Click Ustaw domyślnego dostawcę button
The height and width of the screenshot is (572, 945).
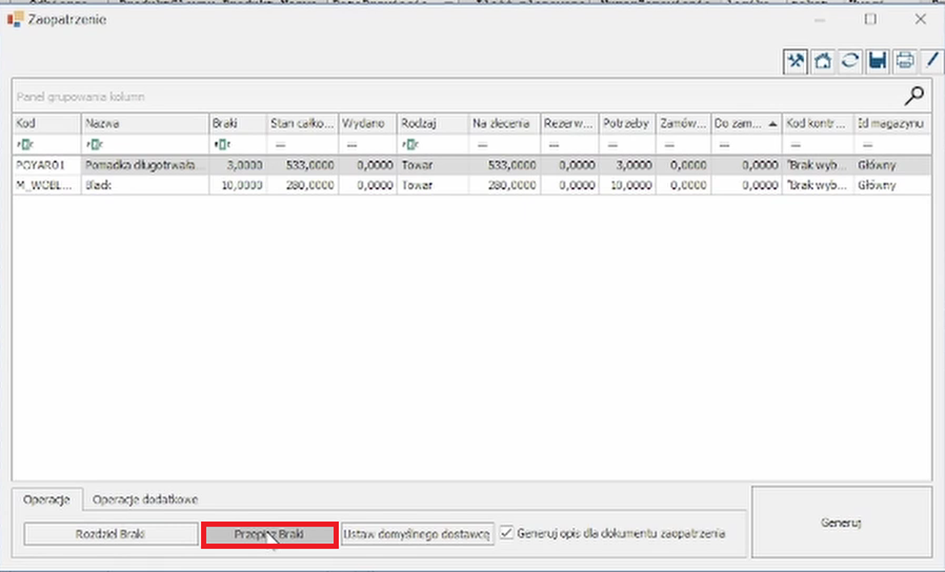[417, 535]
